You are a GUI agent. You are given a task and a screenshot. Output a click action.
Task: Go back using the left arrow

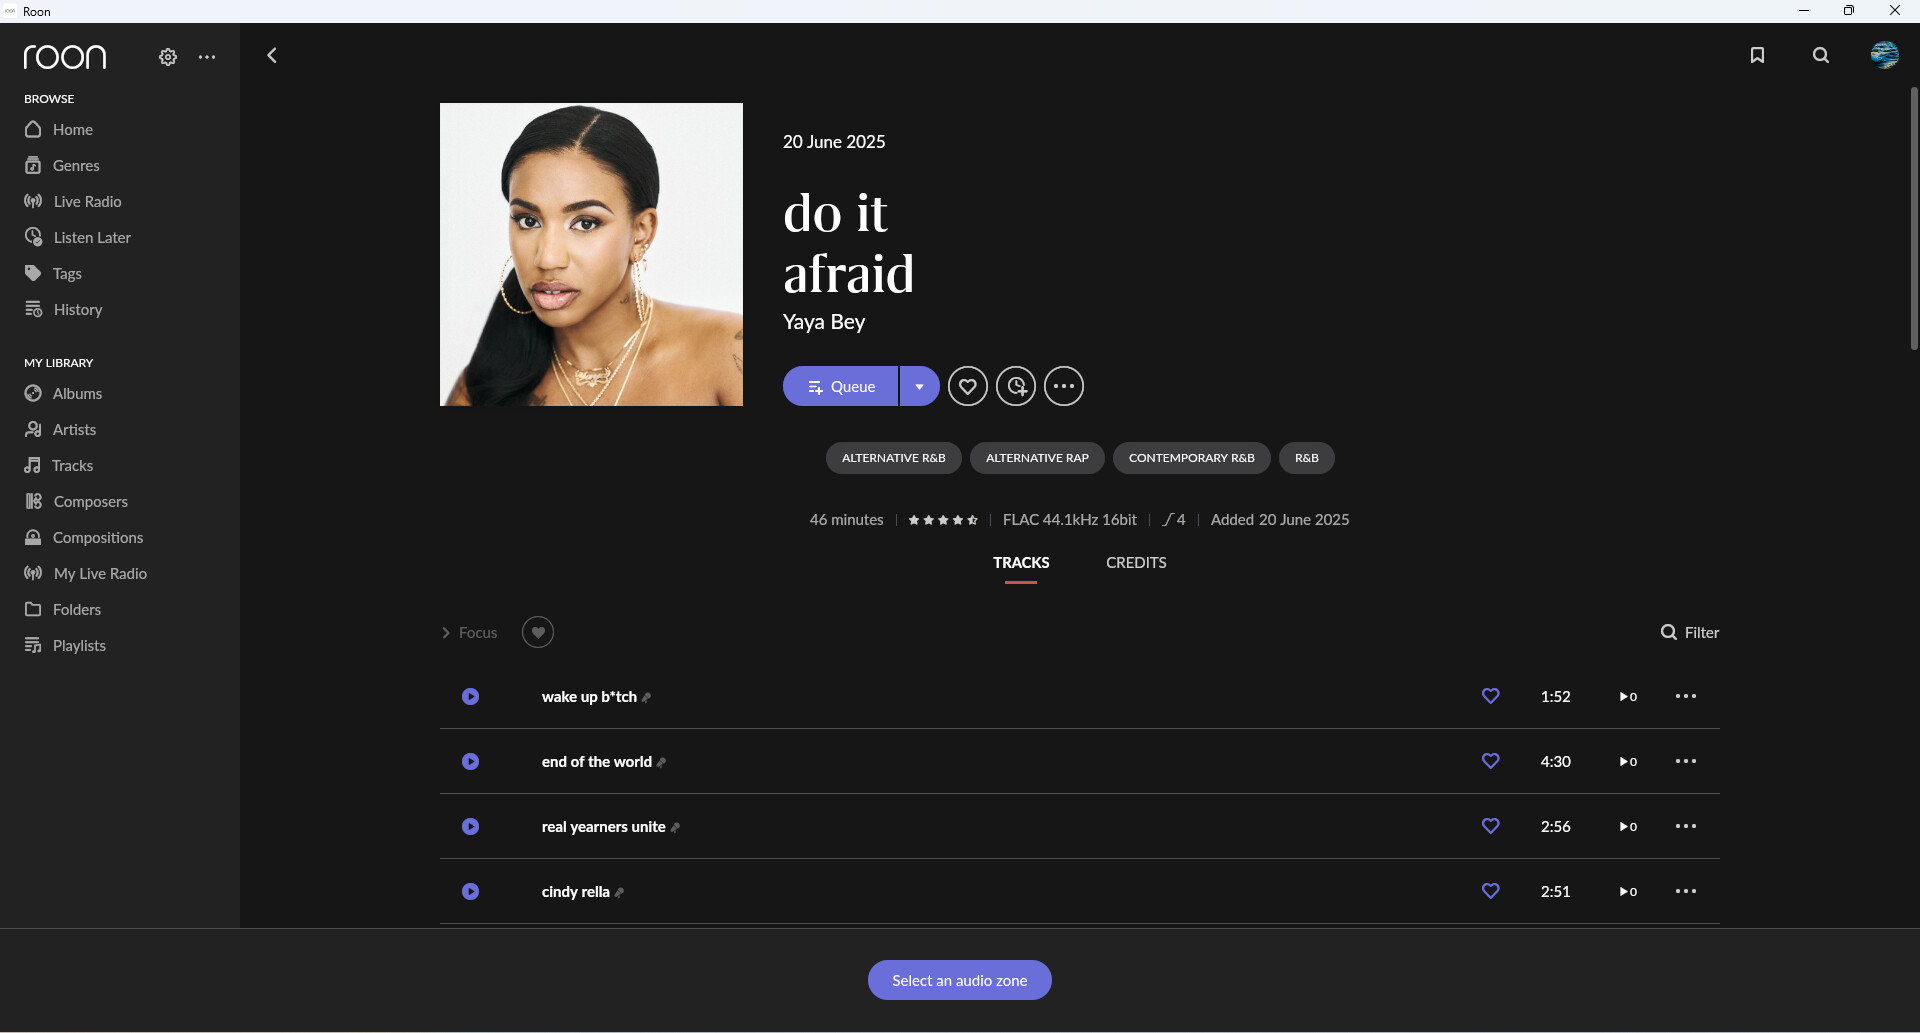(272, 56)
